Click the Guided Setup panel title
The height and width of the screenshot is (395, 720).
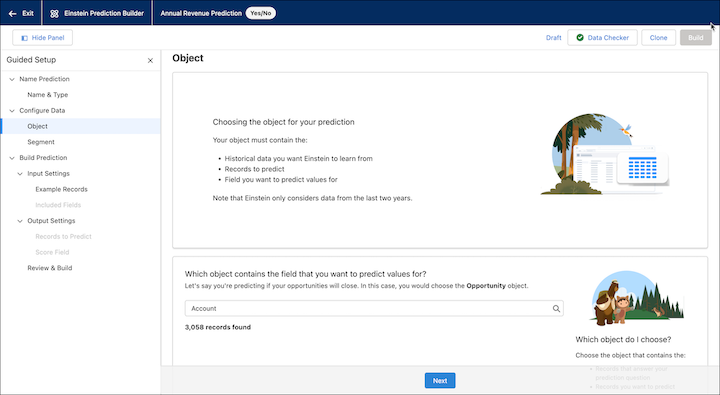coord(31,60)
